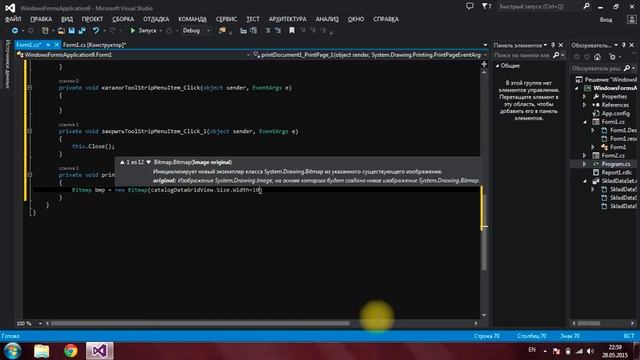This screenshot has width=640, height=360.
Task: Switch to Form1.cs [Конструктор] tab
Action: click(94, 45)
